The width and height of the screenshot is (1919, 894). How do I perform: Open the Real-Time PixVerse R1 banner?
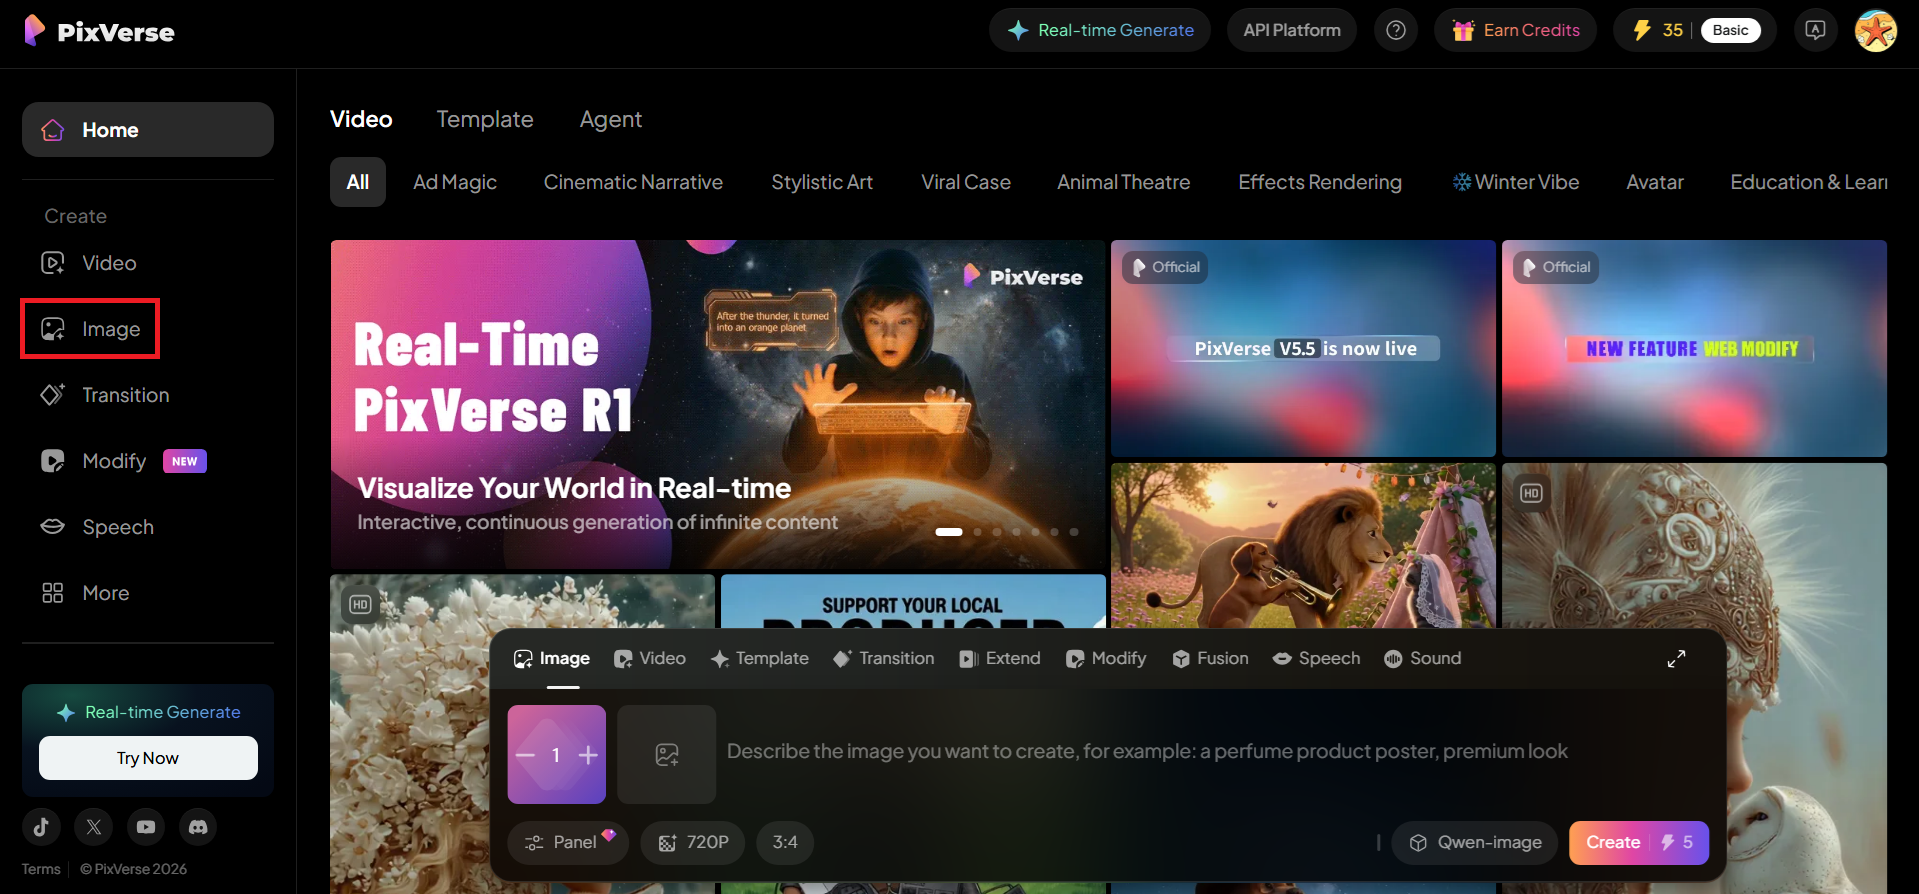(718, 404)
